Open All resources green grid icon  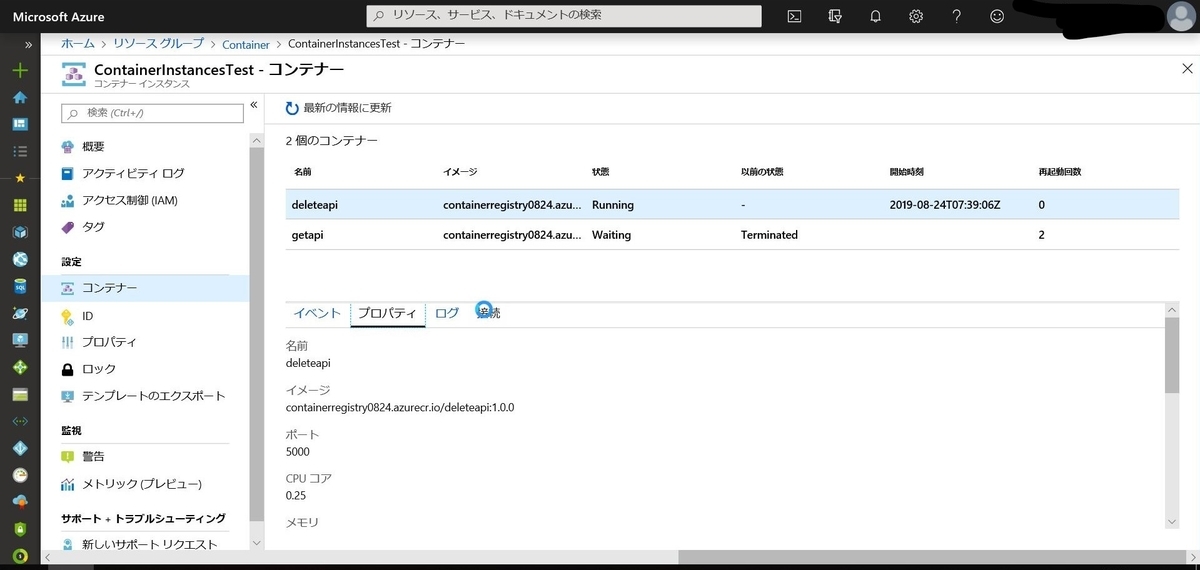click(x=19, y=205)
